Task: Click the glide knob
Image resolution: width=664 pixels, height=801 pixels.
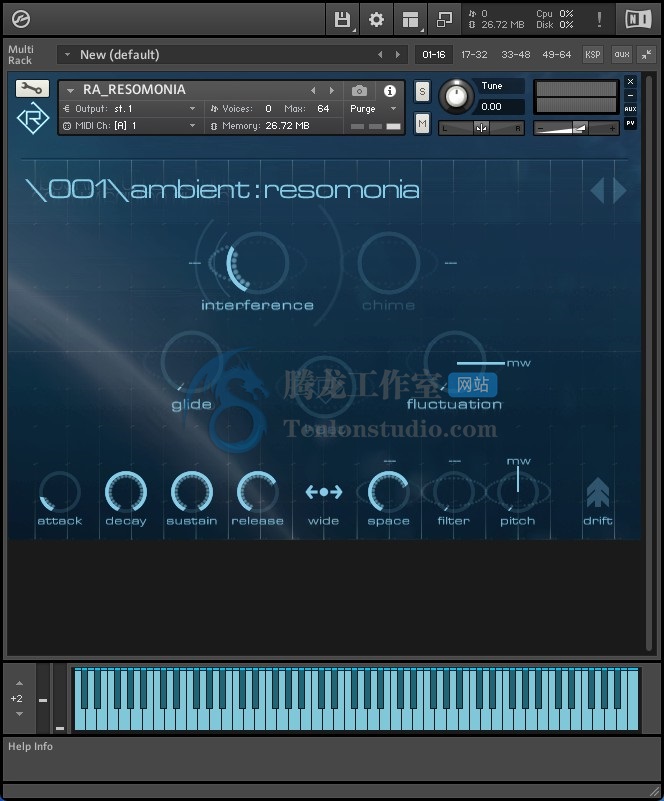Action: 192,361
